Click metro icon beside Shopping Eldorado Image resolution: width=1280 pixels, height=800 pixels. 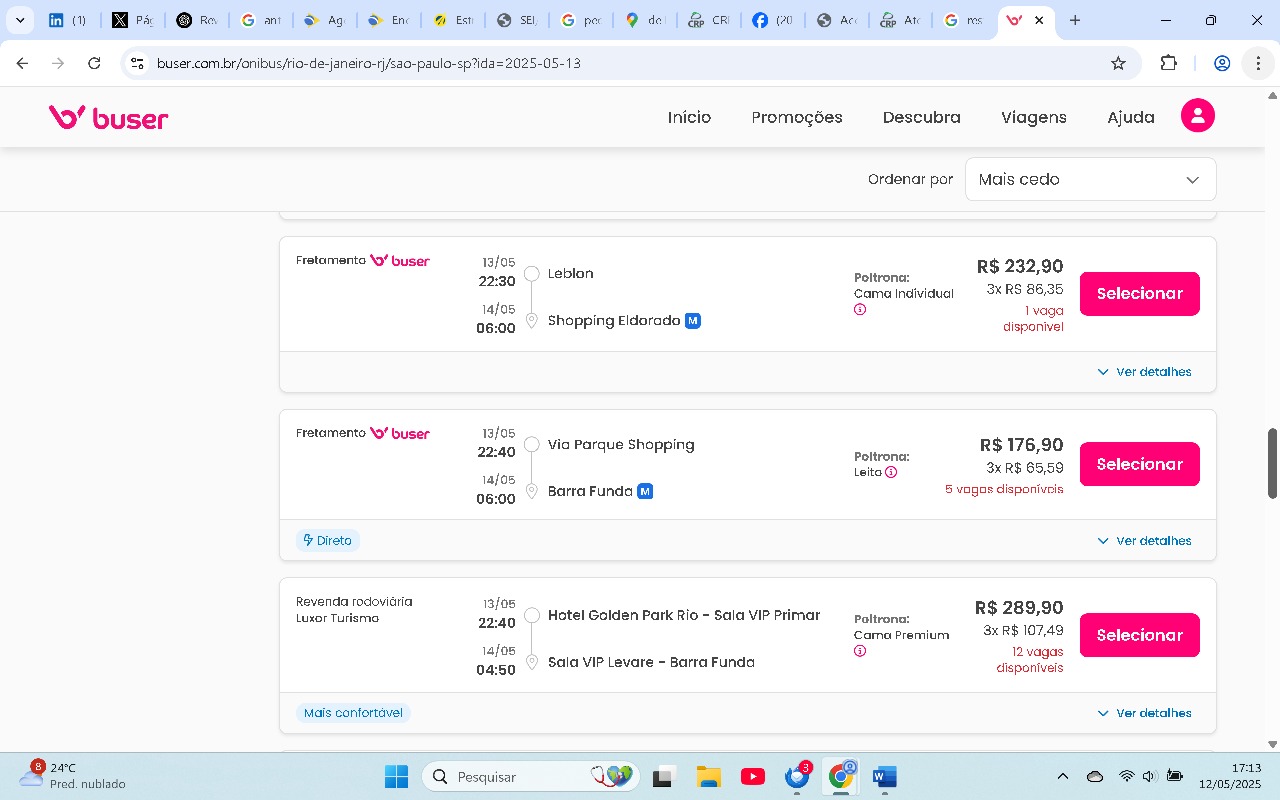692,321
